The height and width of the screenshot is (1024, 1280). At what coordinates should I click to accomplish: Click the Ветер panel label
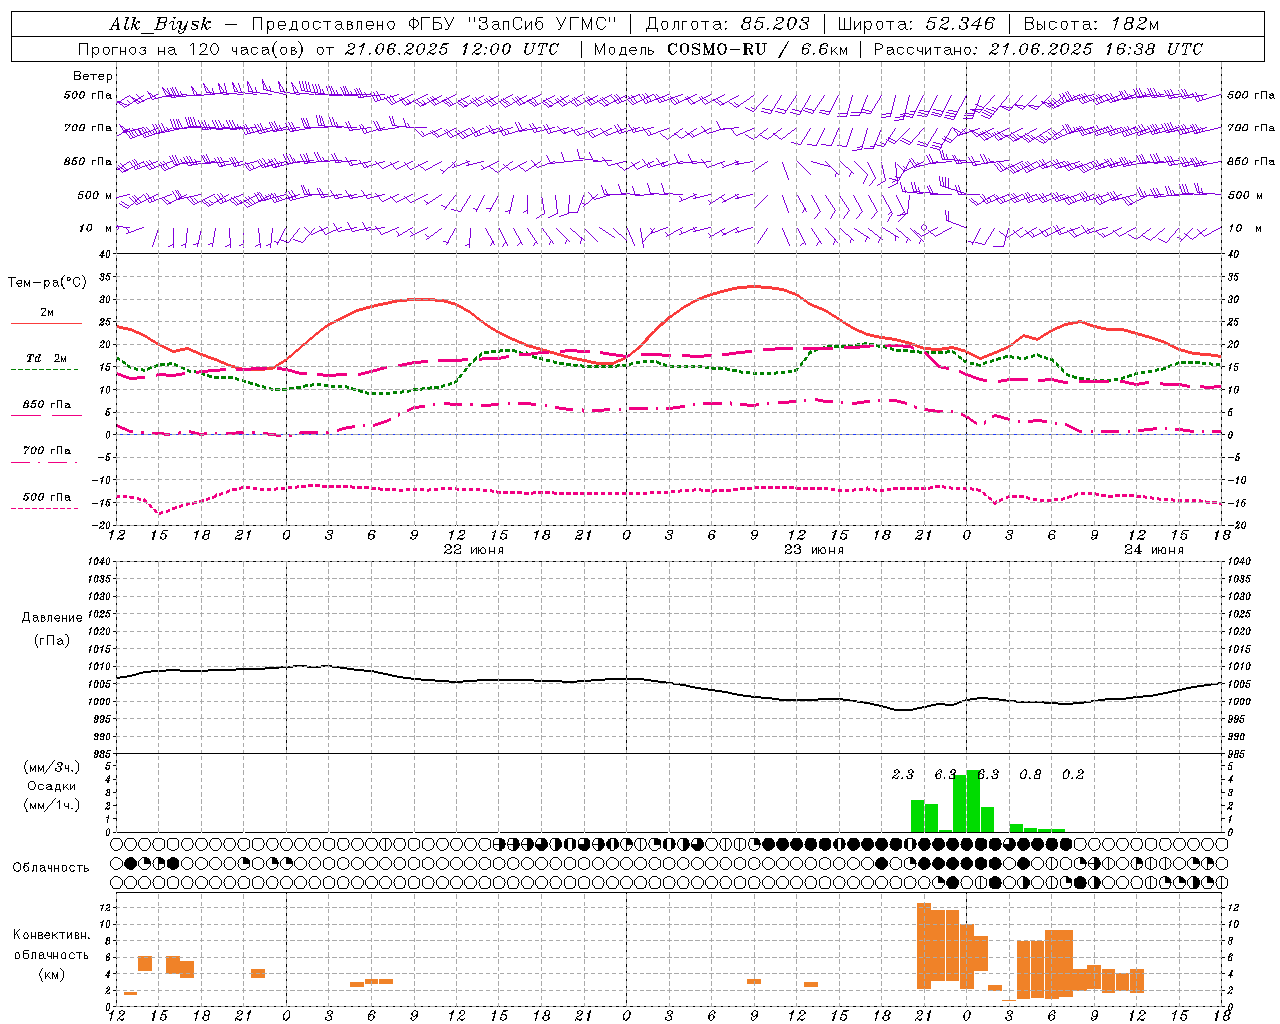tap(93, 76)
